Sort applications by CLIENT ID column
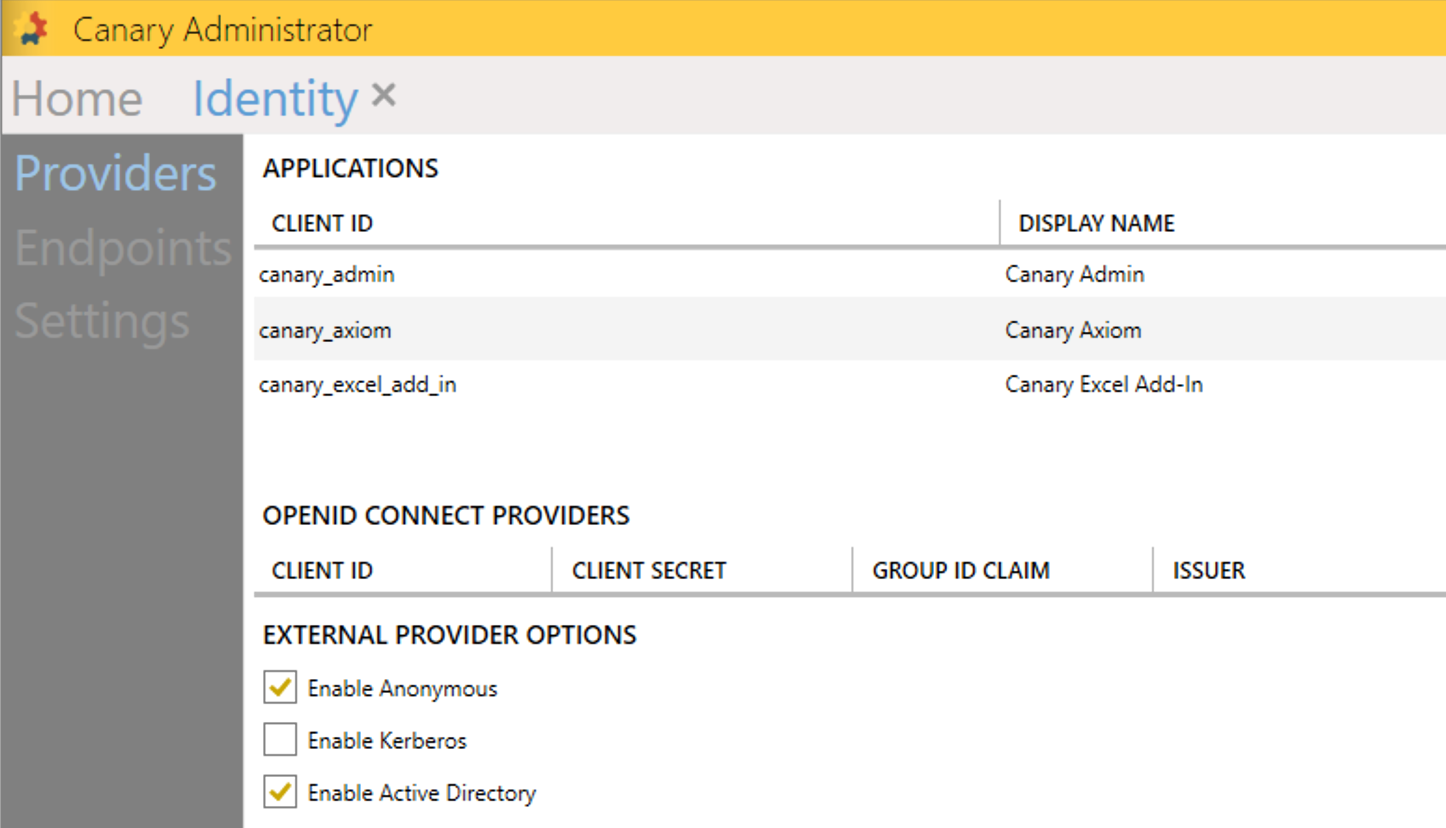 click(322, 223)
